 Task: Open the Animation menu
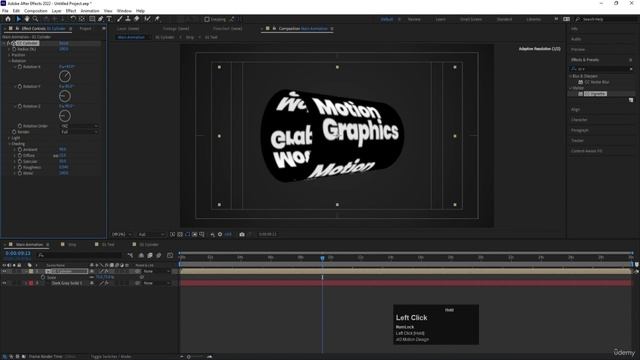click(x=90, y=11)
